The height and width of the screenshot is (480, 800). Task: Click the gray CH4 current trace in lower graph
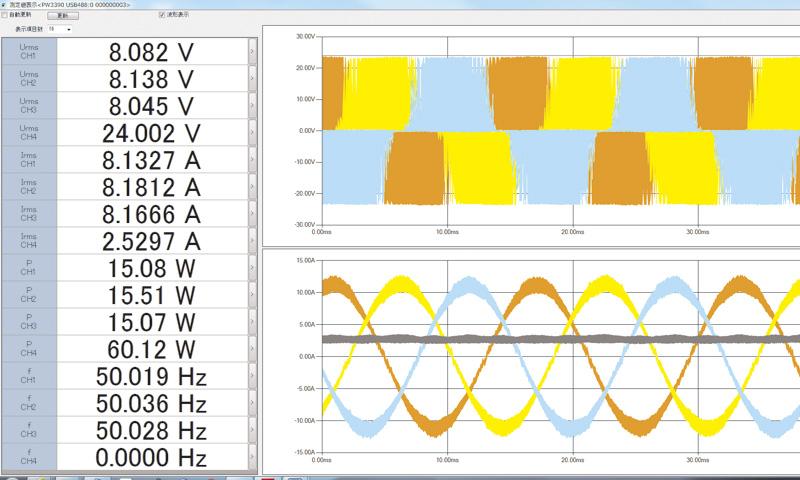(550, 340)
